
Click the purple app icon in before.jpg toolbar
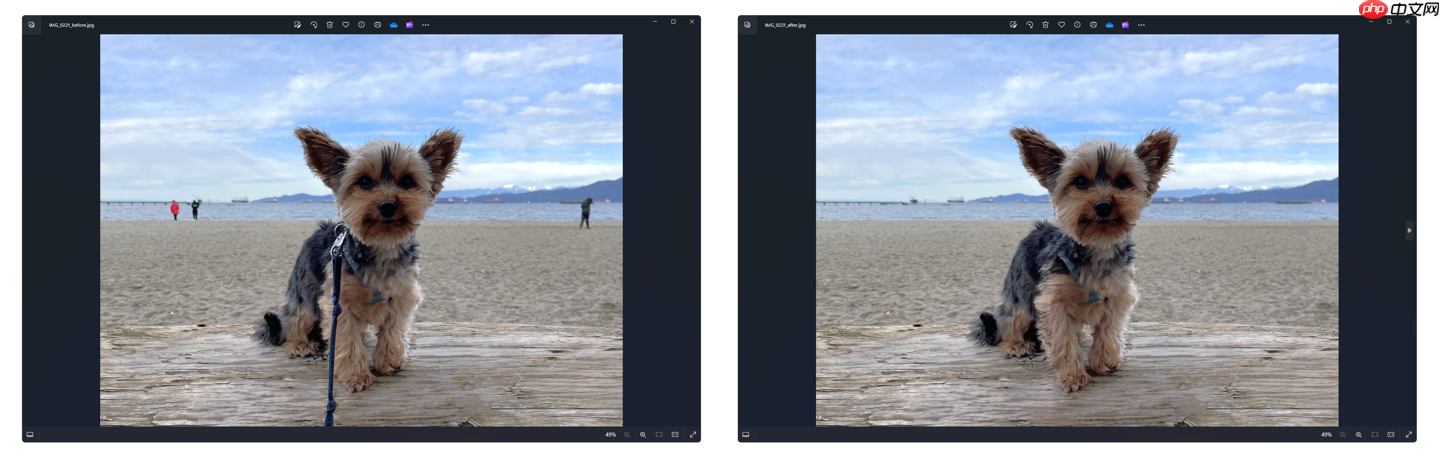tap(409, 25)
